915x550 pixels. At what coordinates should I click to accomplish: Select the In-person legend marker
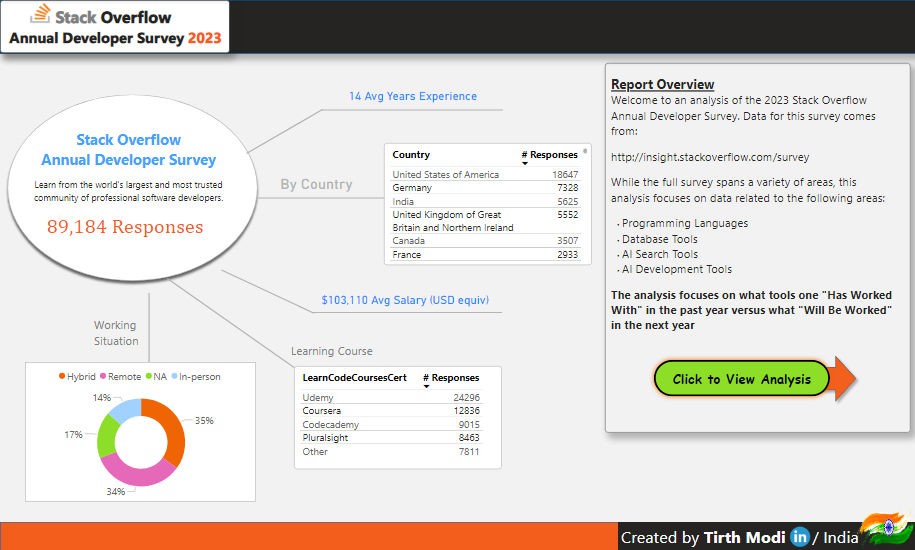pyautogui.click(x=174, y=377)
